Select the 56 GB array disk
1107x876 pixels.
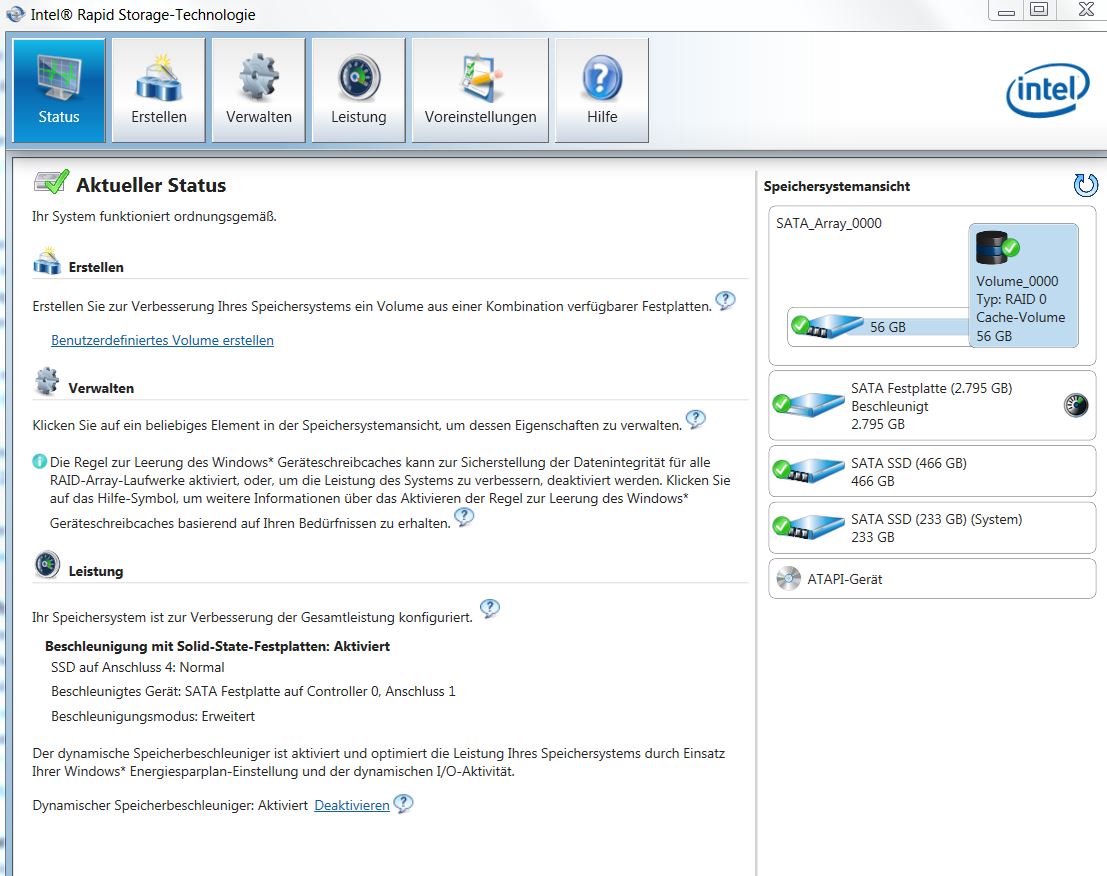tap(878, 327)
